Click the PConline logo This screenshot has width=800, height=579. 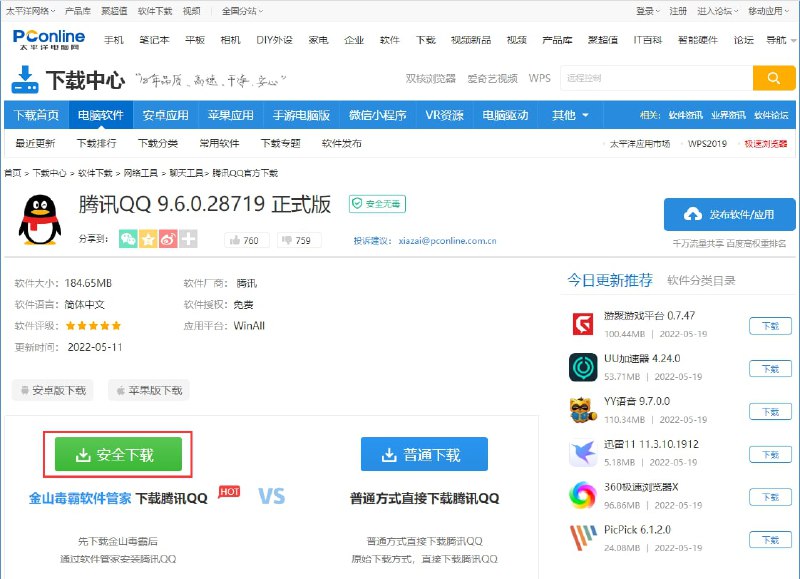(x=49, y=39)
